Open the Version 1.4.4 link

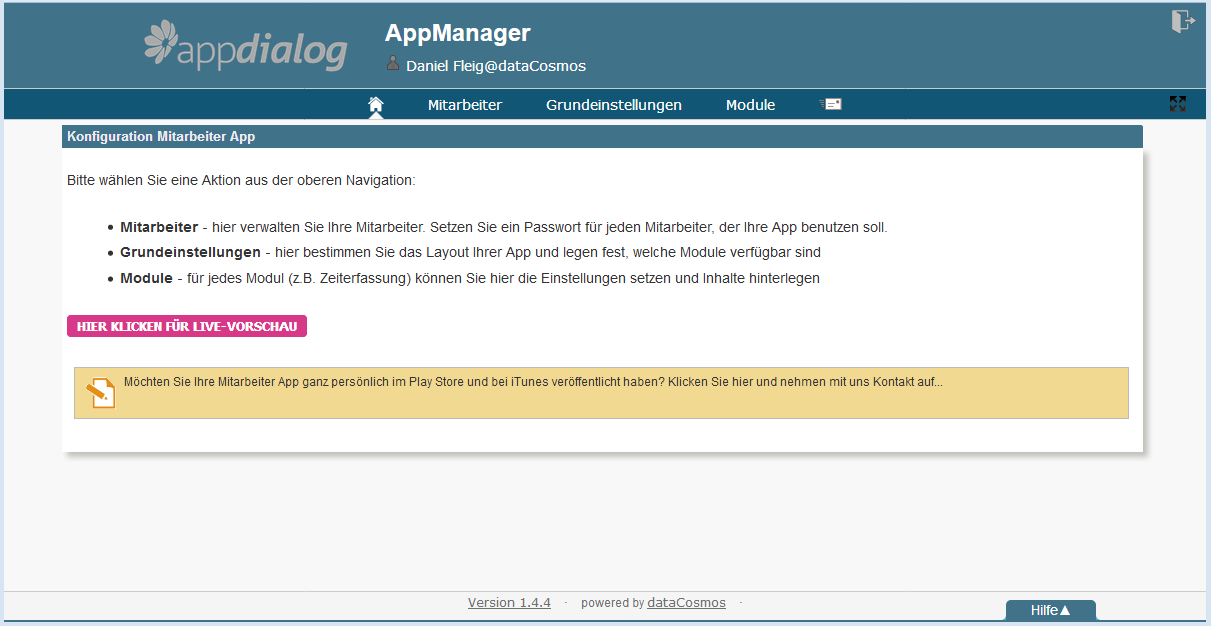tap(509, 602)
